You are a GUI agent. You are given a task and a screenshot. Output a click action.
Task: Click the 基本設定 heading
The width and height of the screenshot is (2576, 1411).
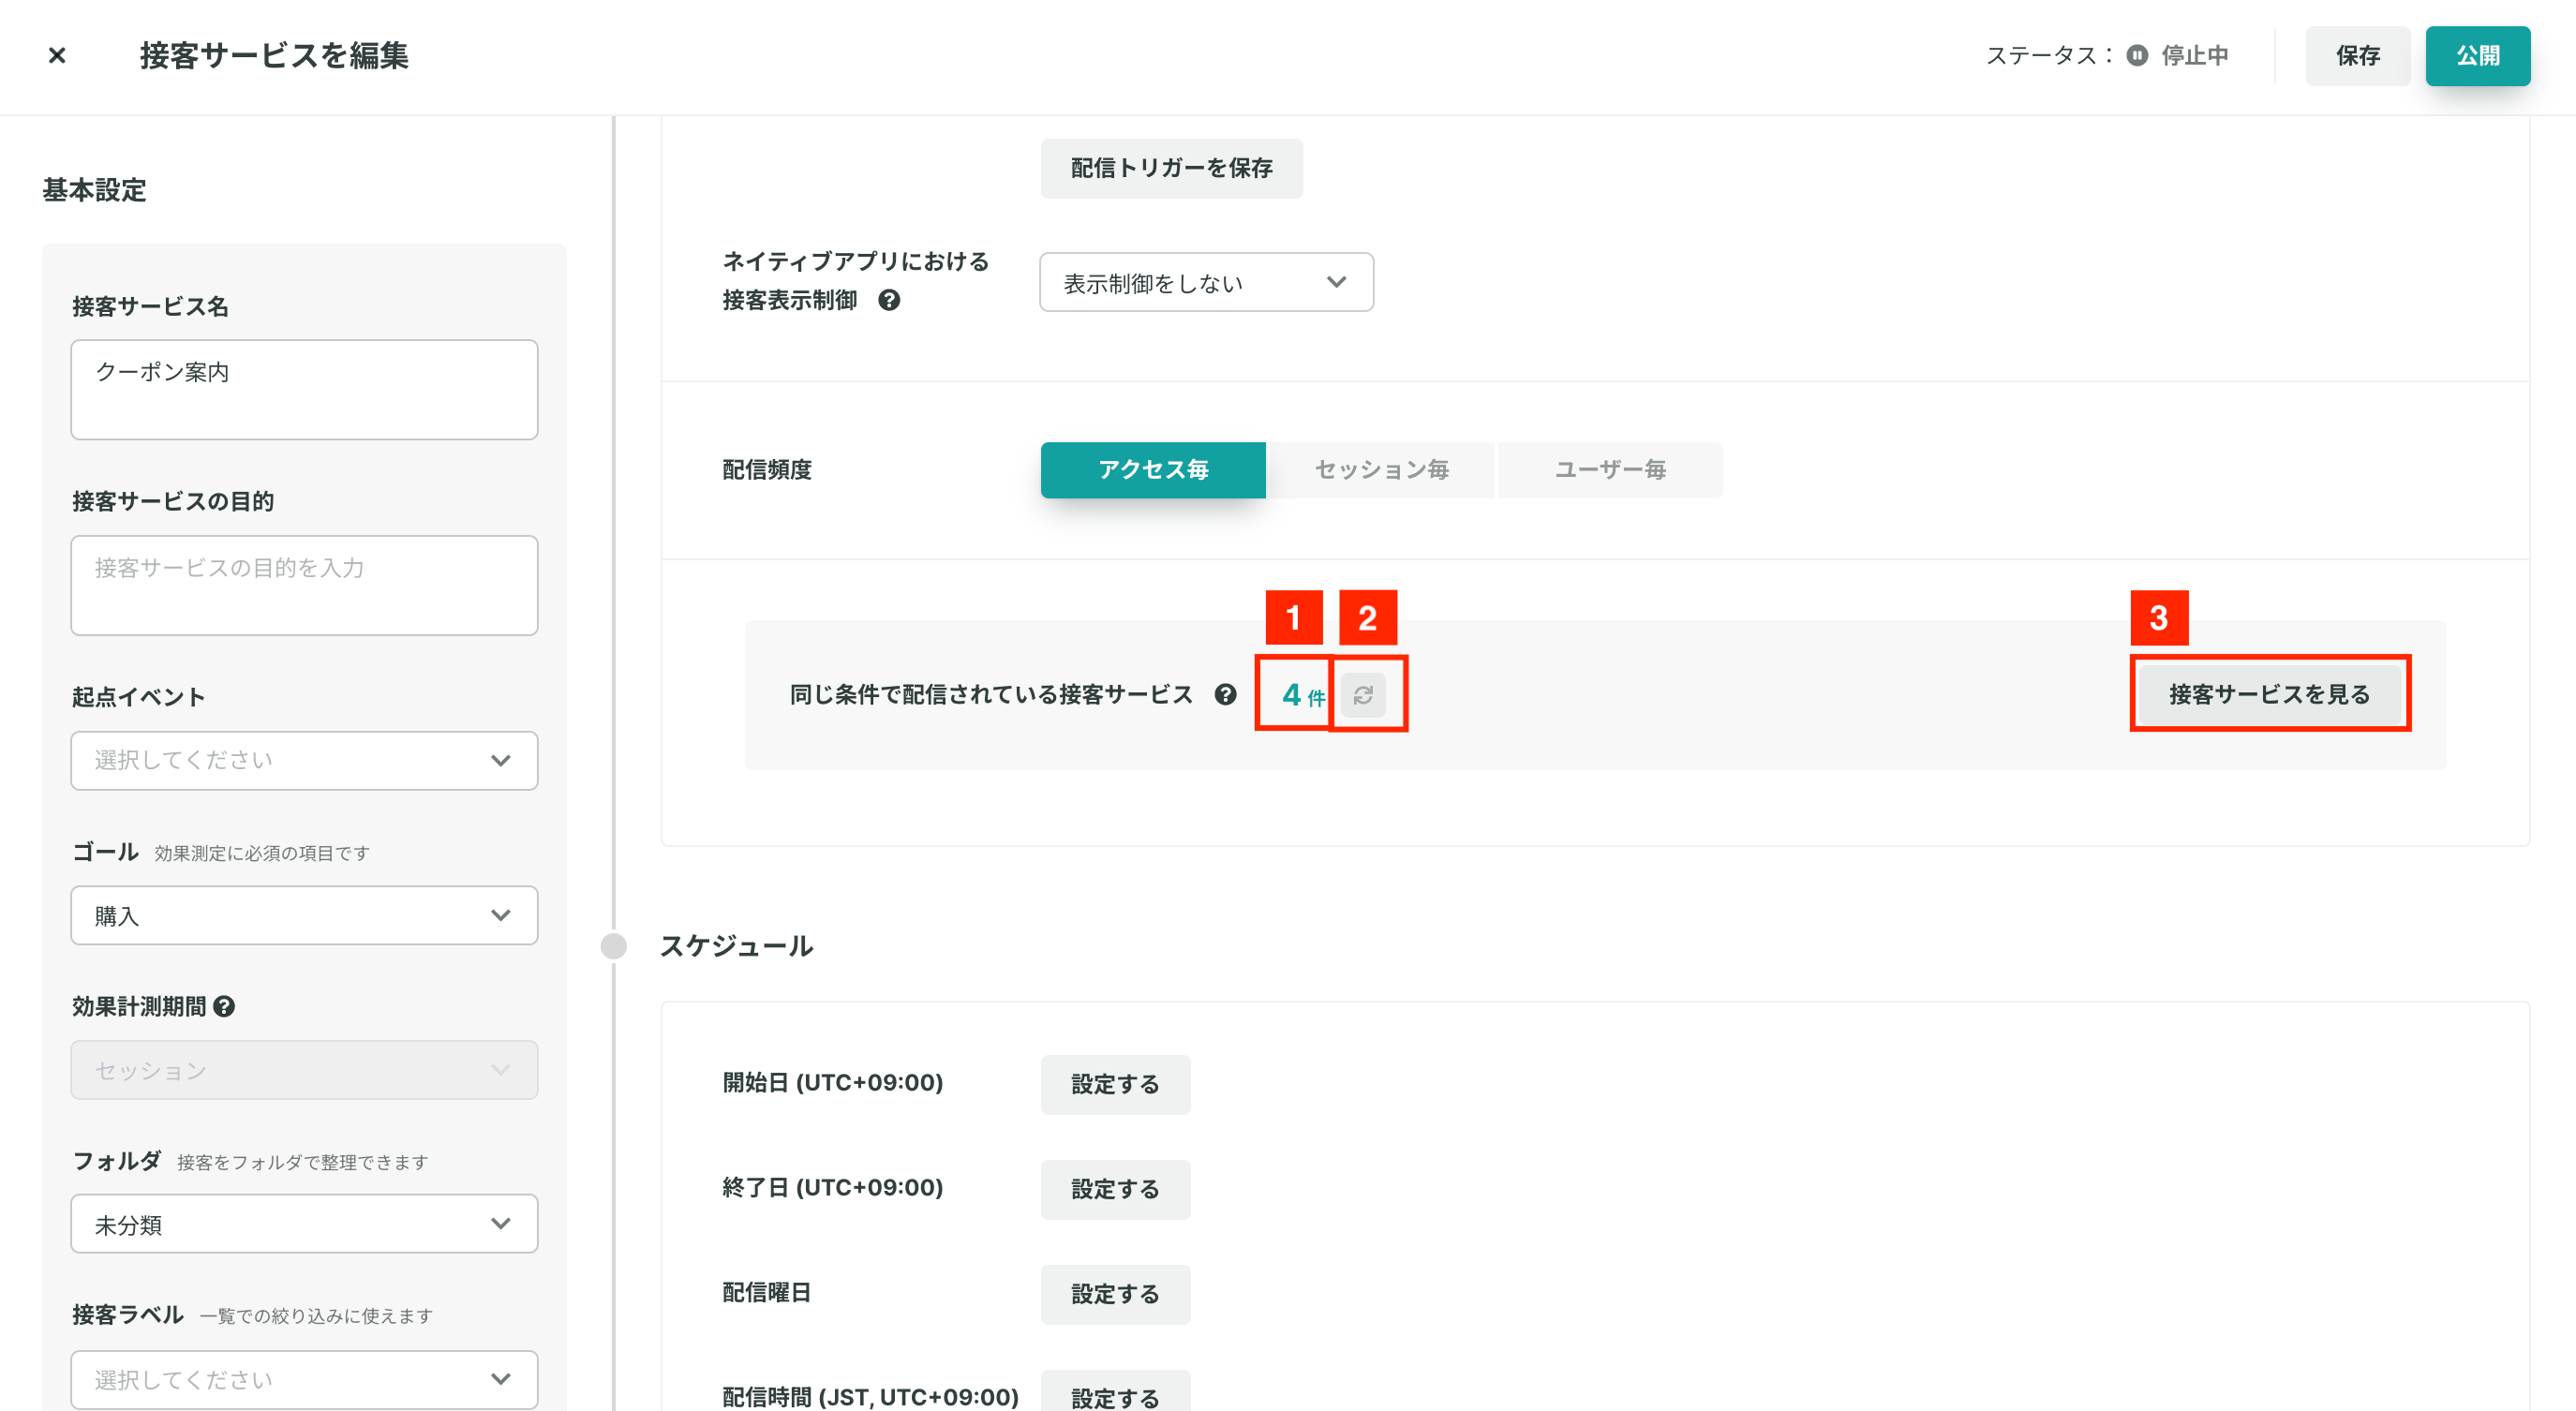coord(94,190)
